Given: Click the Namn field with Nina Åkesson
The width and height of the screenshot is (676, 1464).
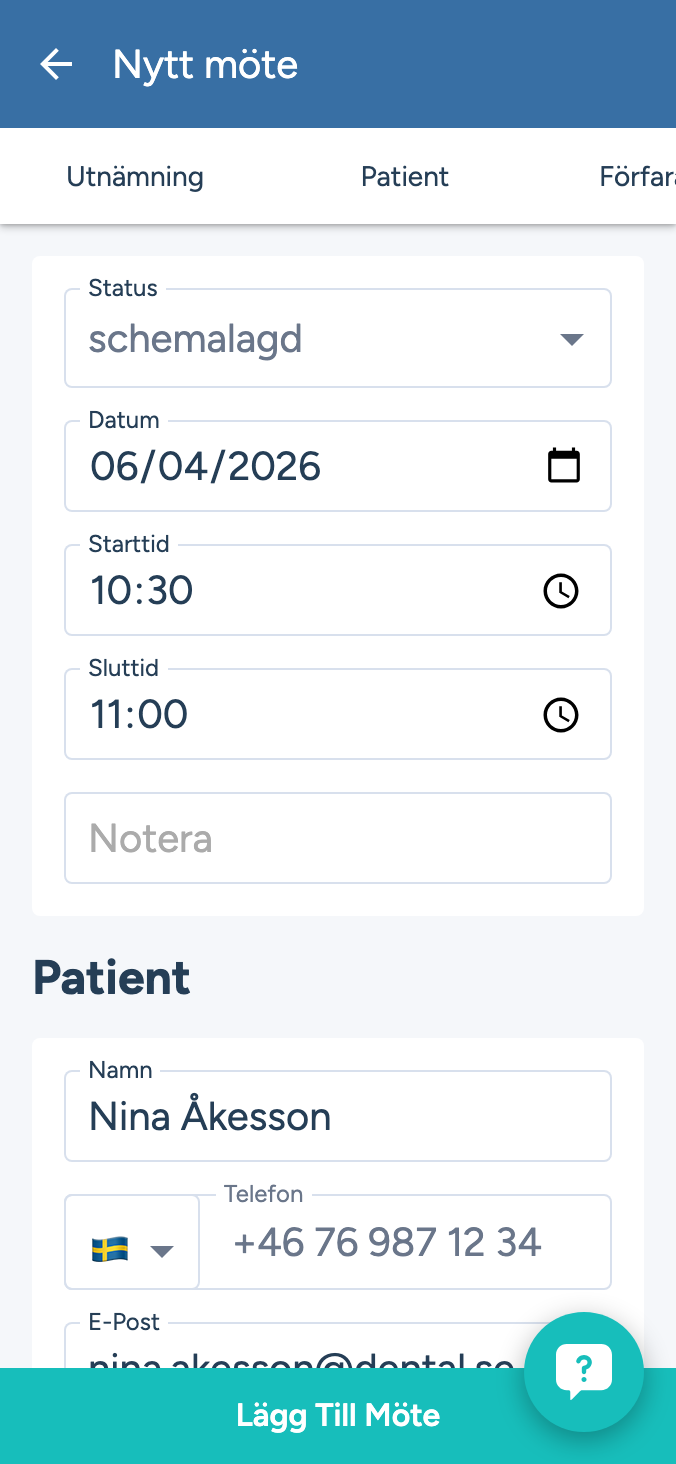Looking at the screenshot, I should click(x=338, y=1116).
